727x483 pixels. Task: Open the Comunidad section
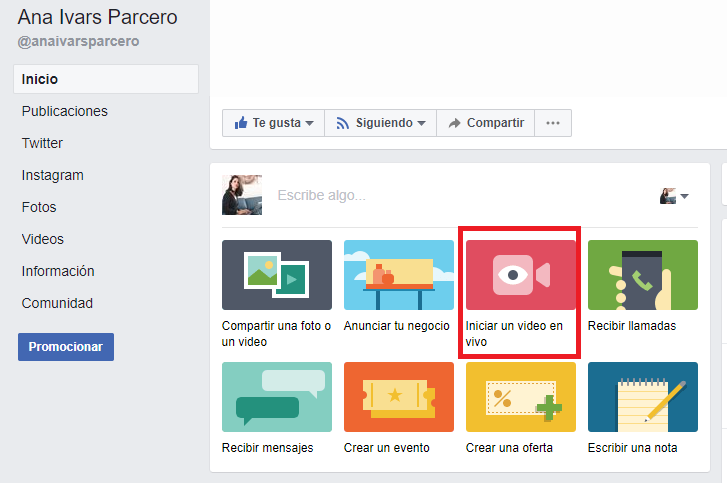click(57, 303)
